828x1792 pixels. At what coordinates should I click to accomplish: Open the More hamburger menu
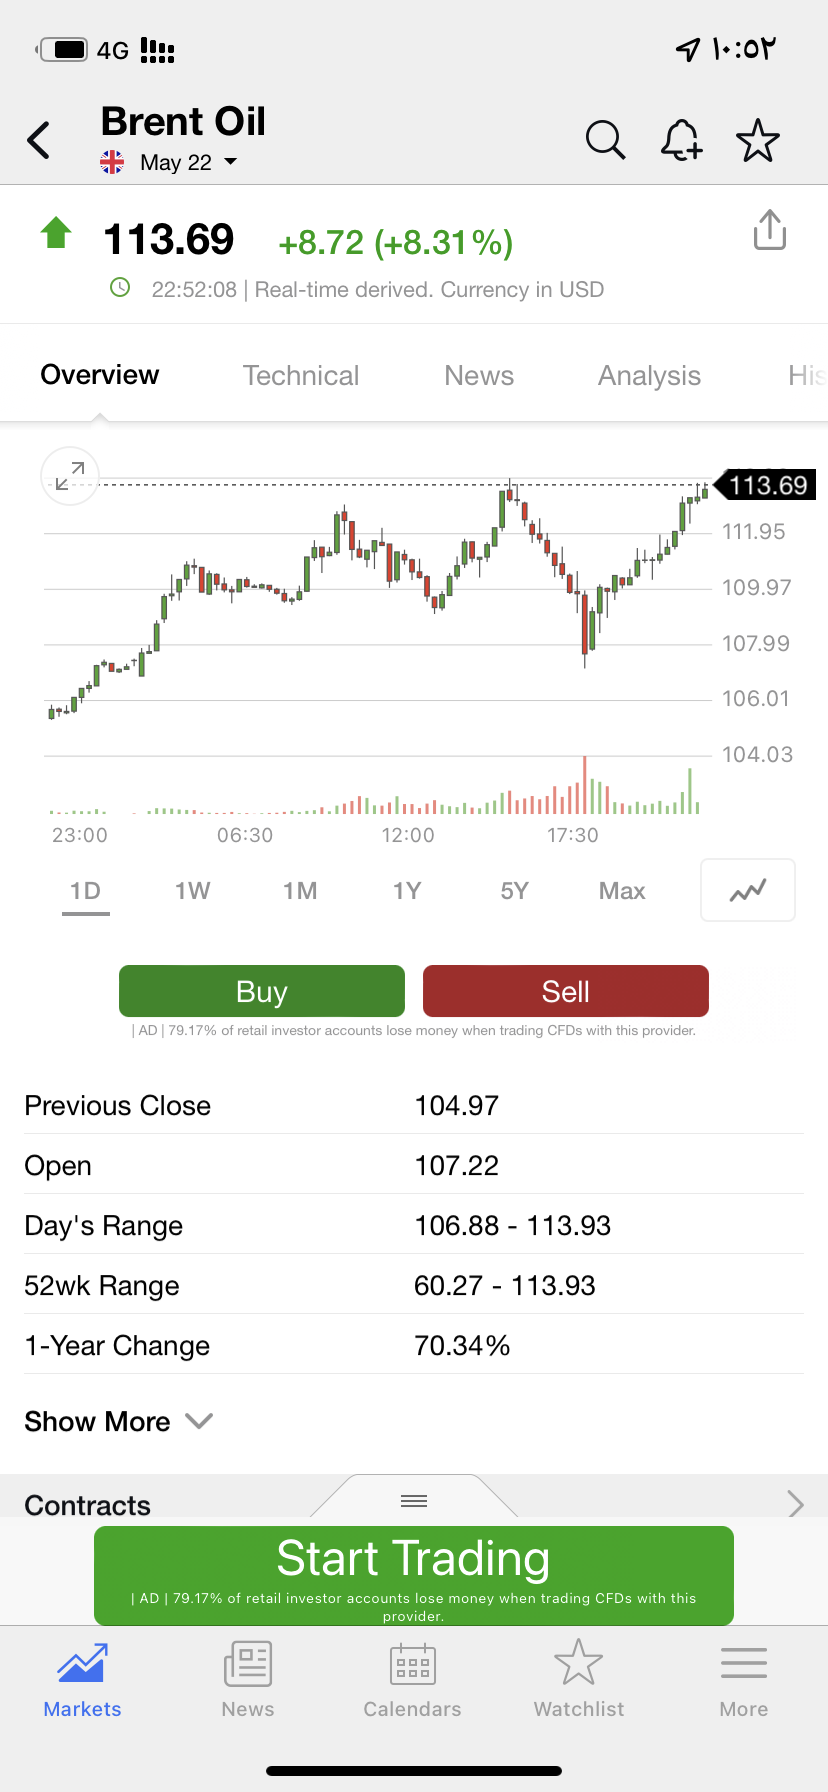(743, 1680)
